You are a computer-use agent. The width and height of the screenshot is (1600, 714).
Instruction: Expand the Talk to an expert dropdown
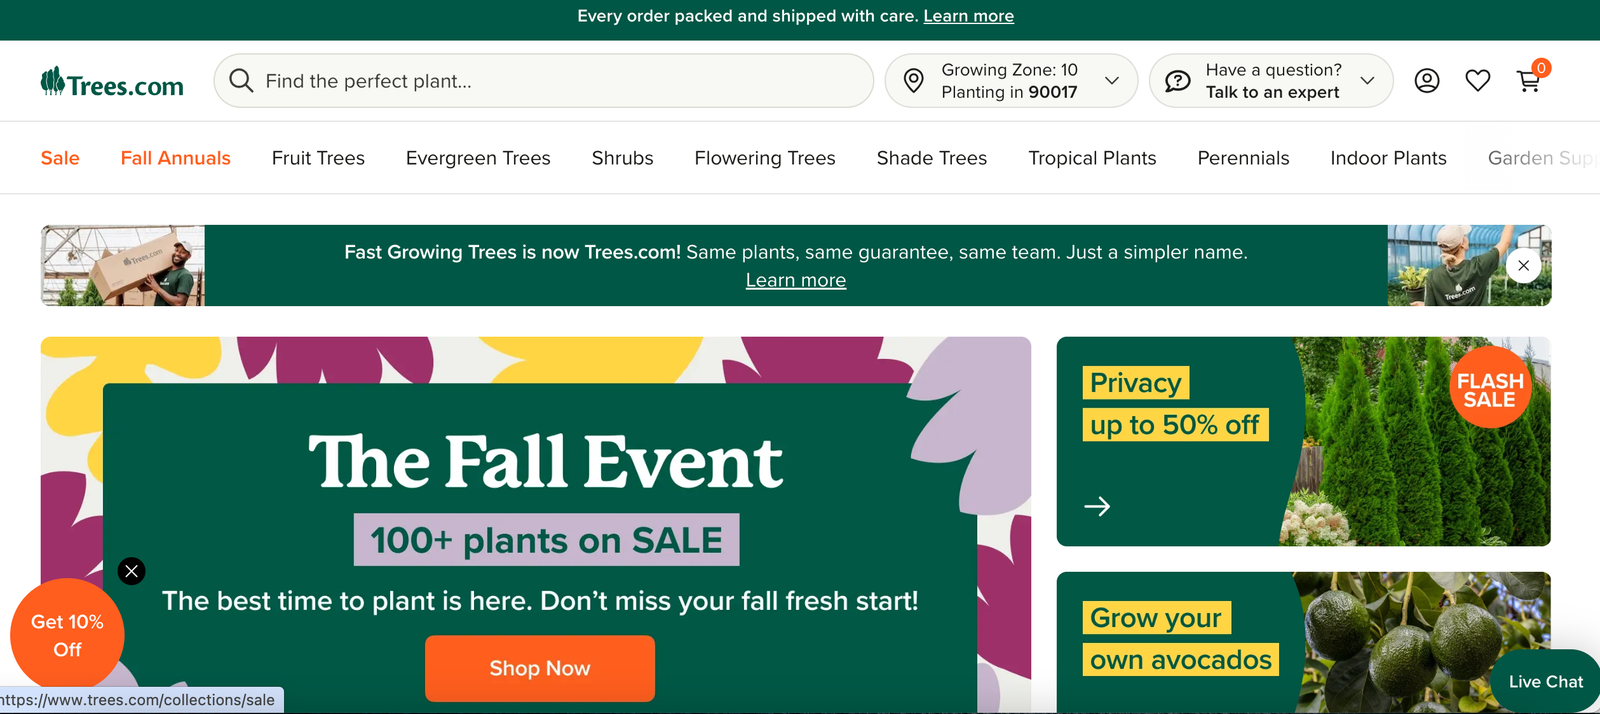[x=1367, y=81]
